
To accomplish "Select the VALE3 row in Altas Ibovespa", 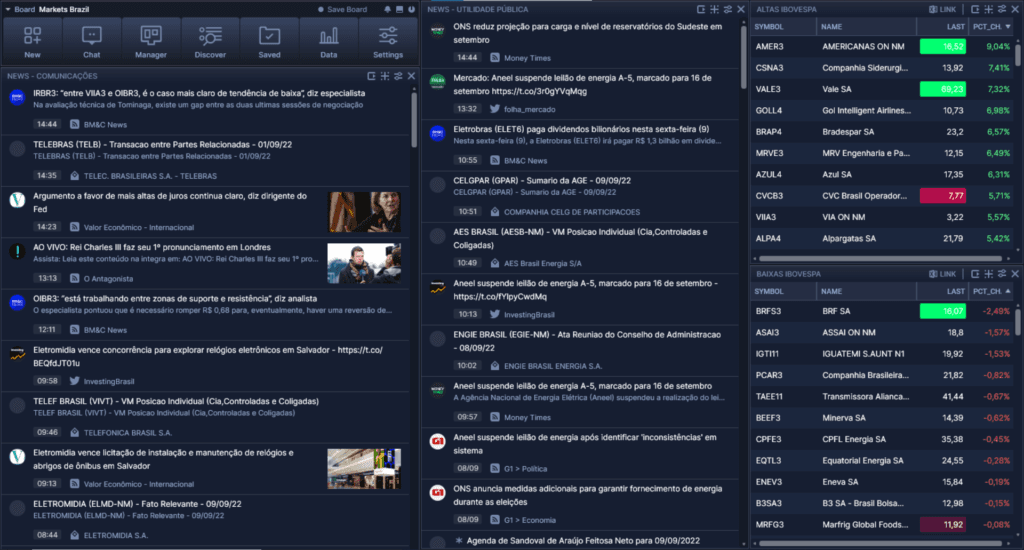I will pyautogui.click(x=882, y=89).
